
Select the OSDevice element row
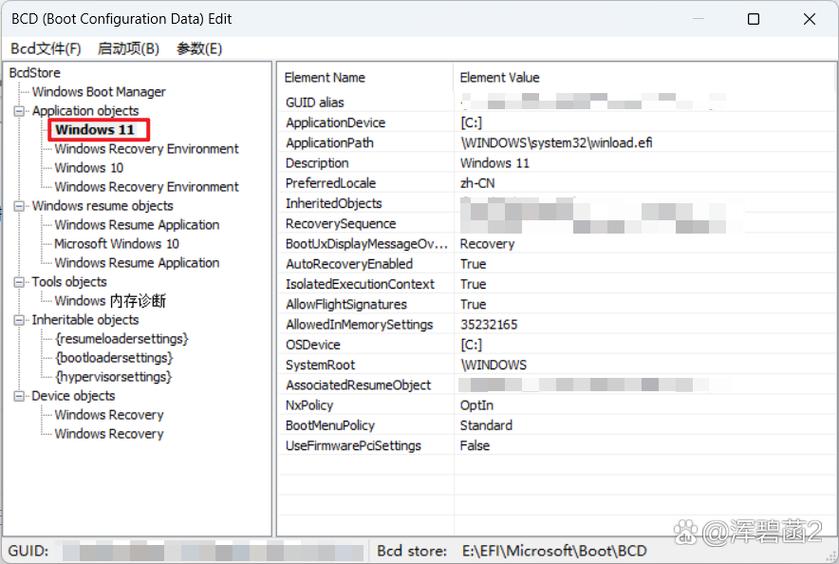556,345
